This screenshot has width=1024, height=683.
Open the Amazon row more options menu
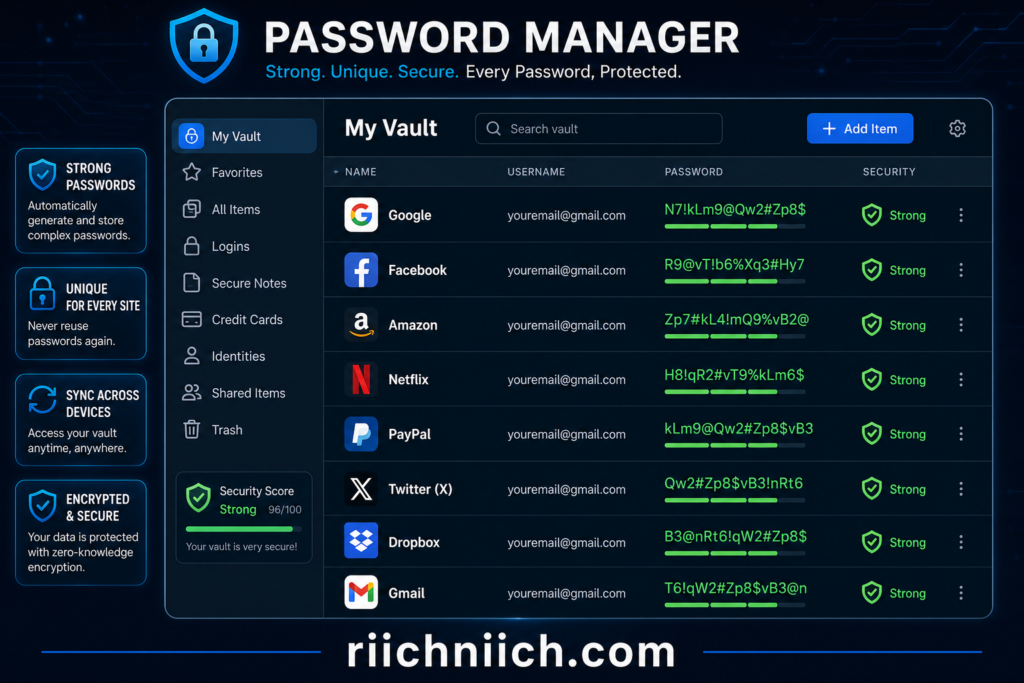point(961,325)
